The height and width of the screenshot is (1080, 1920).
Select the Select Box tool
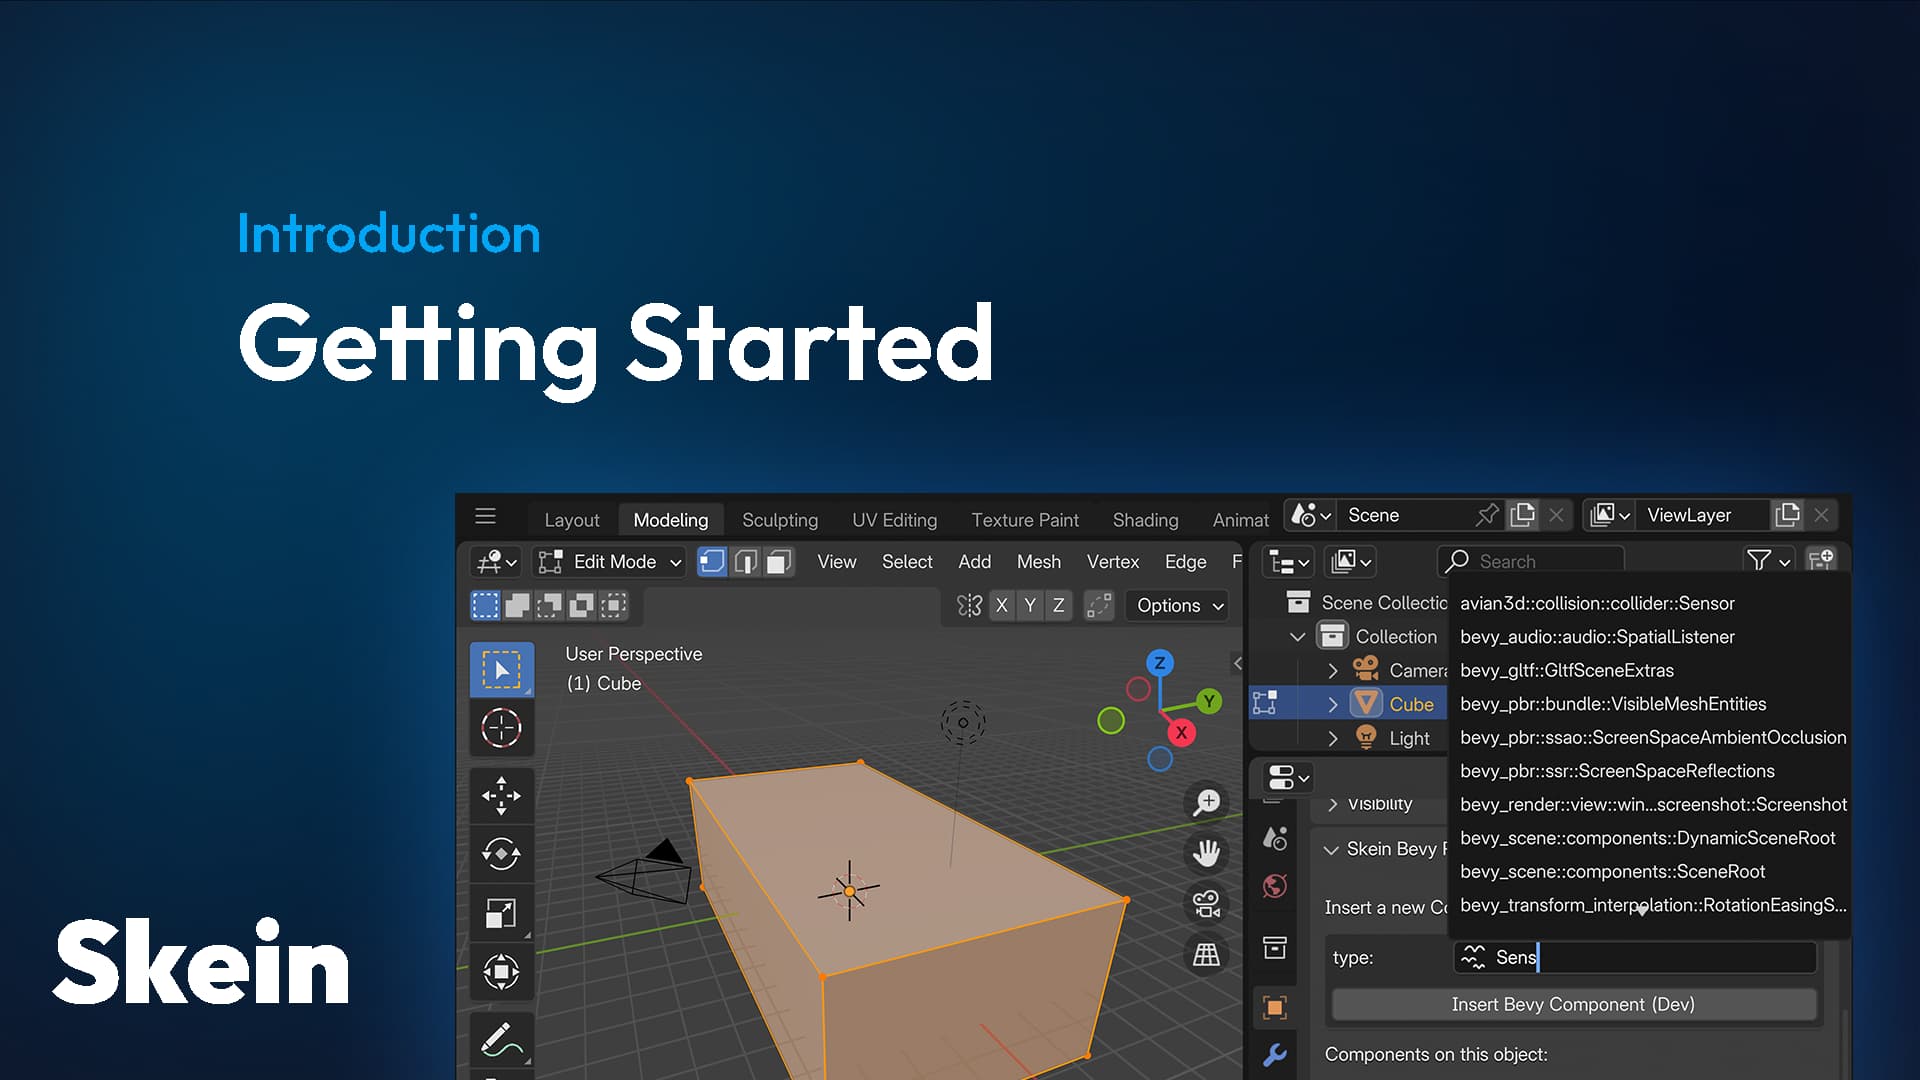click(501, 669)
